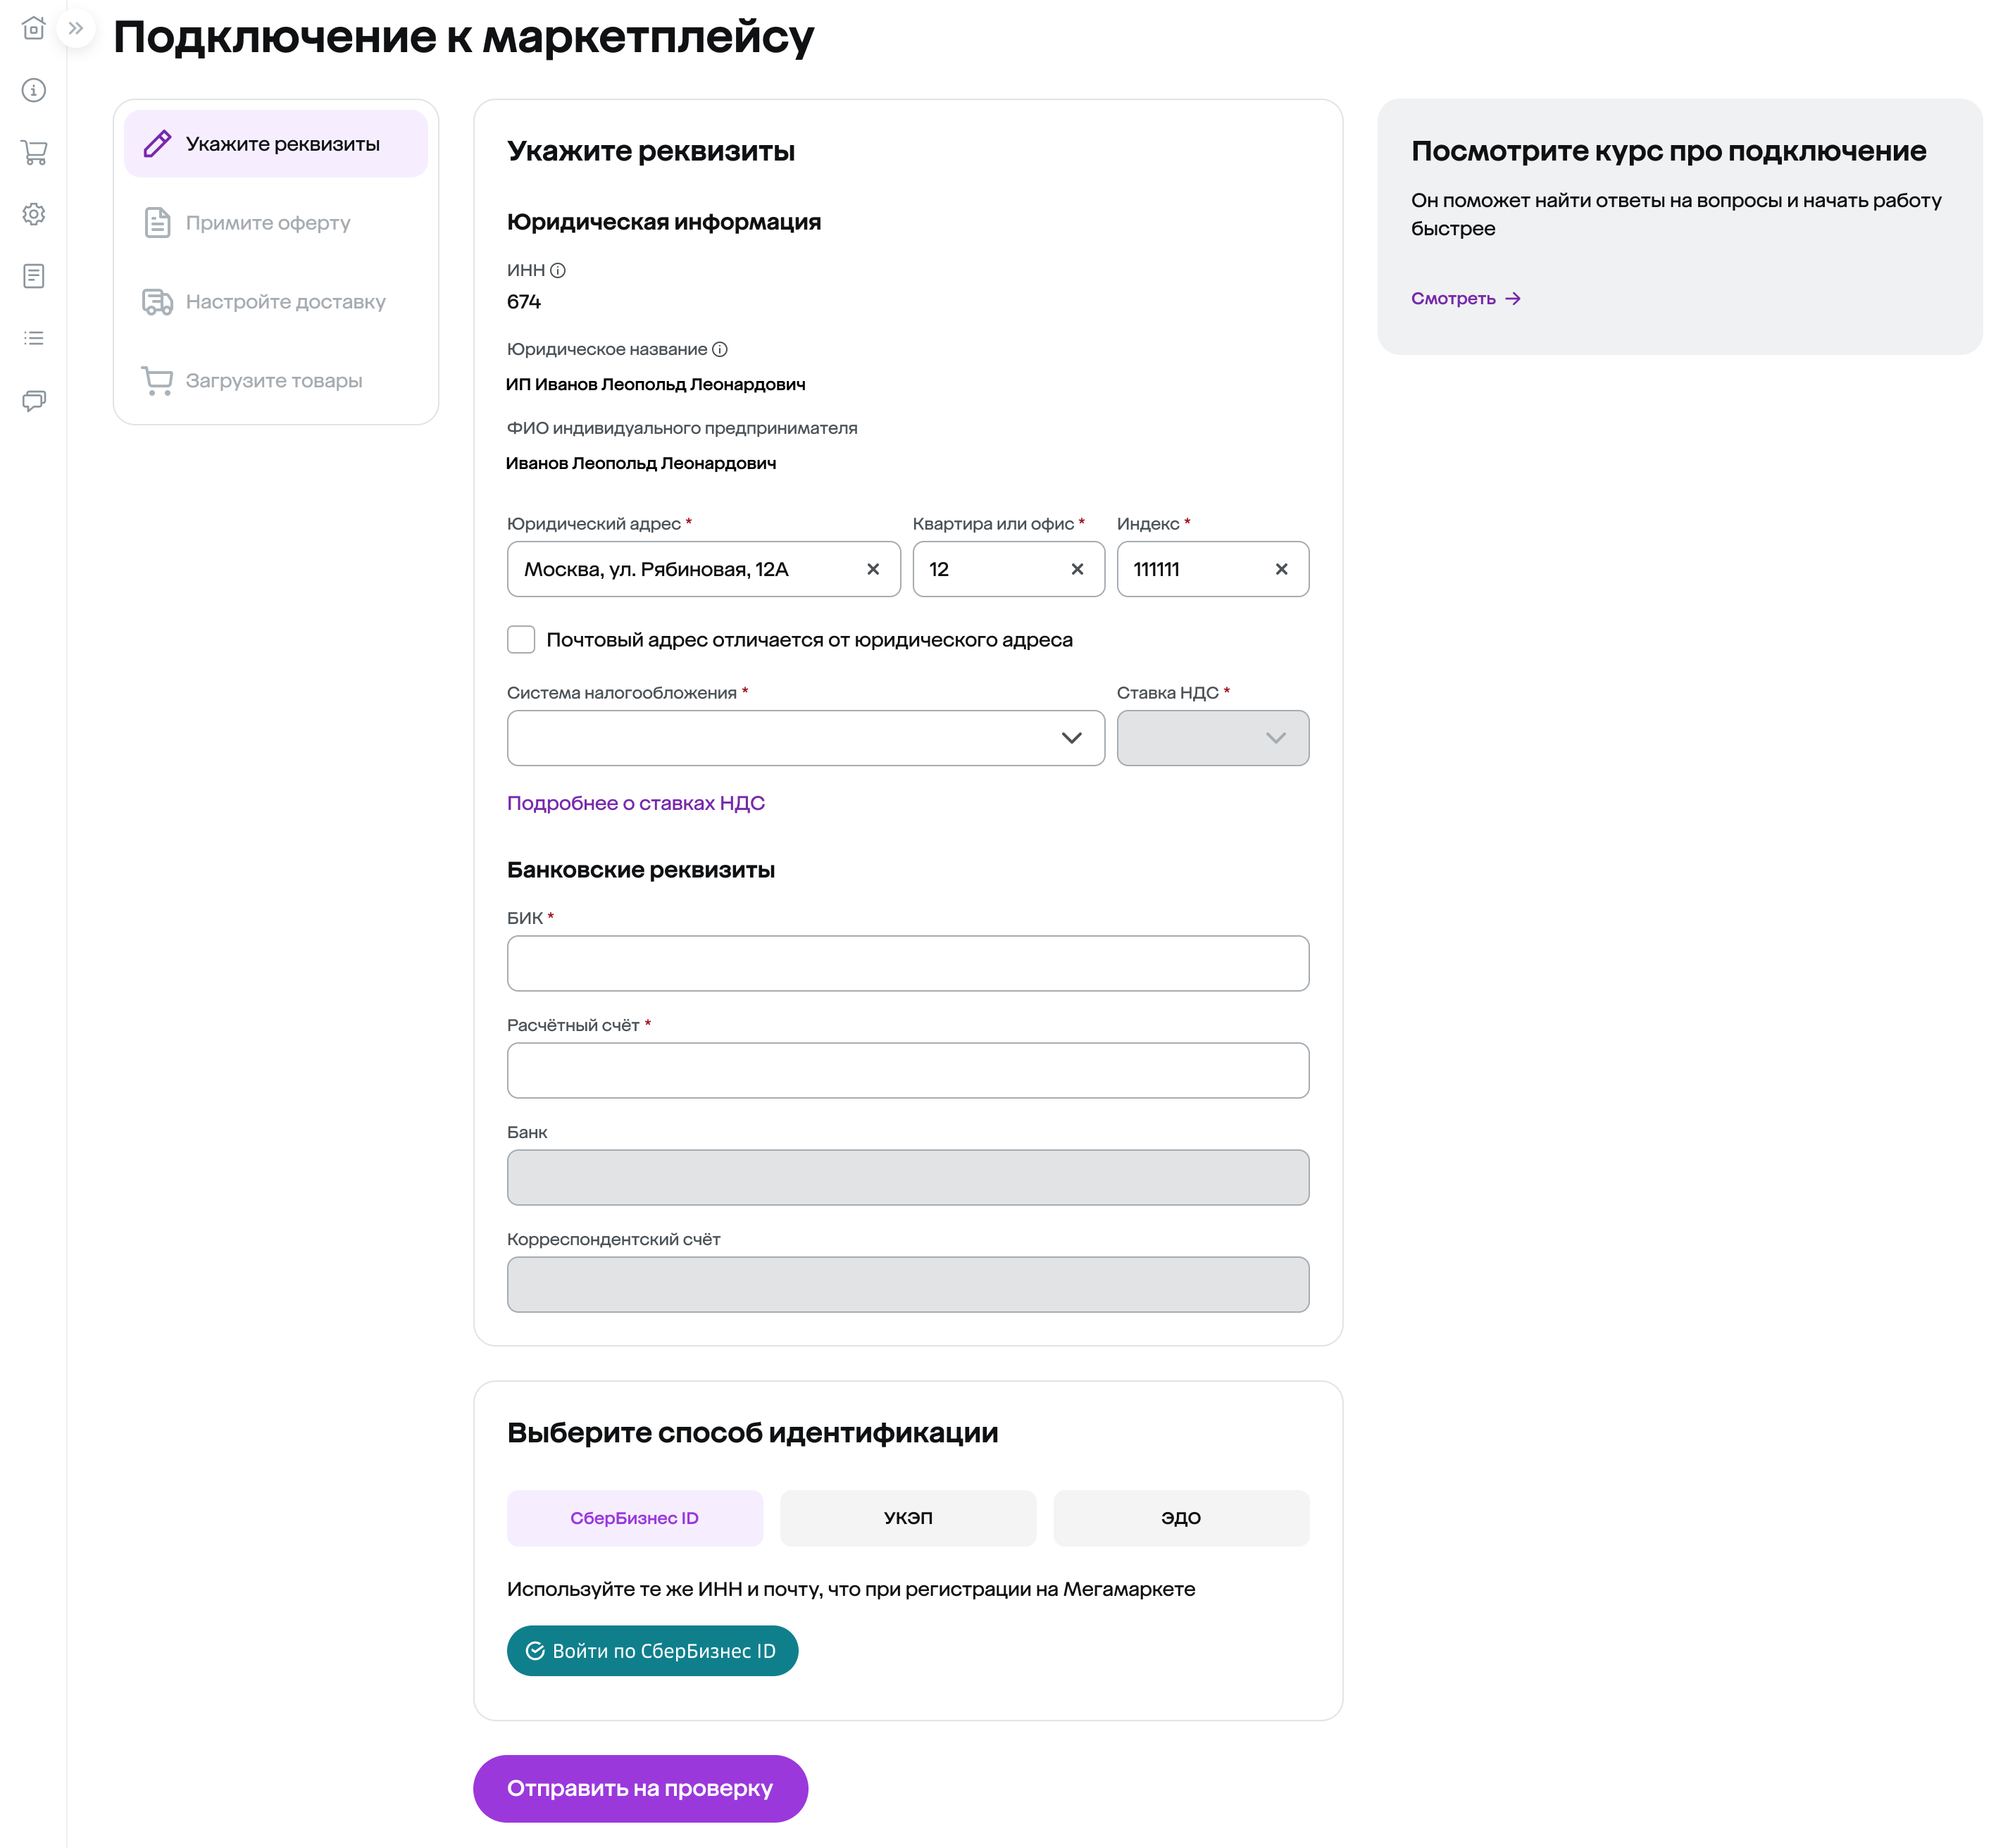This screenshot has width=2003, height=1848.
Task: Open the list sidebar icon
Action: pos(34,338)
